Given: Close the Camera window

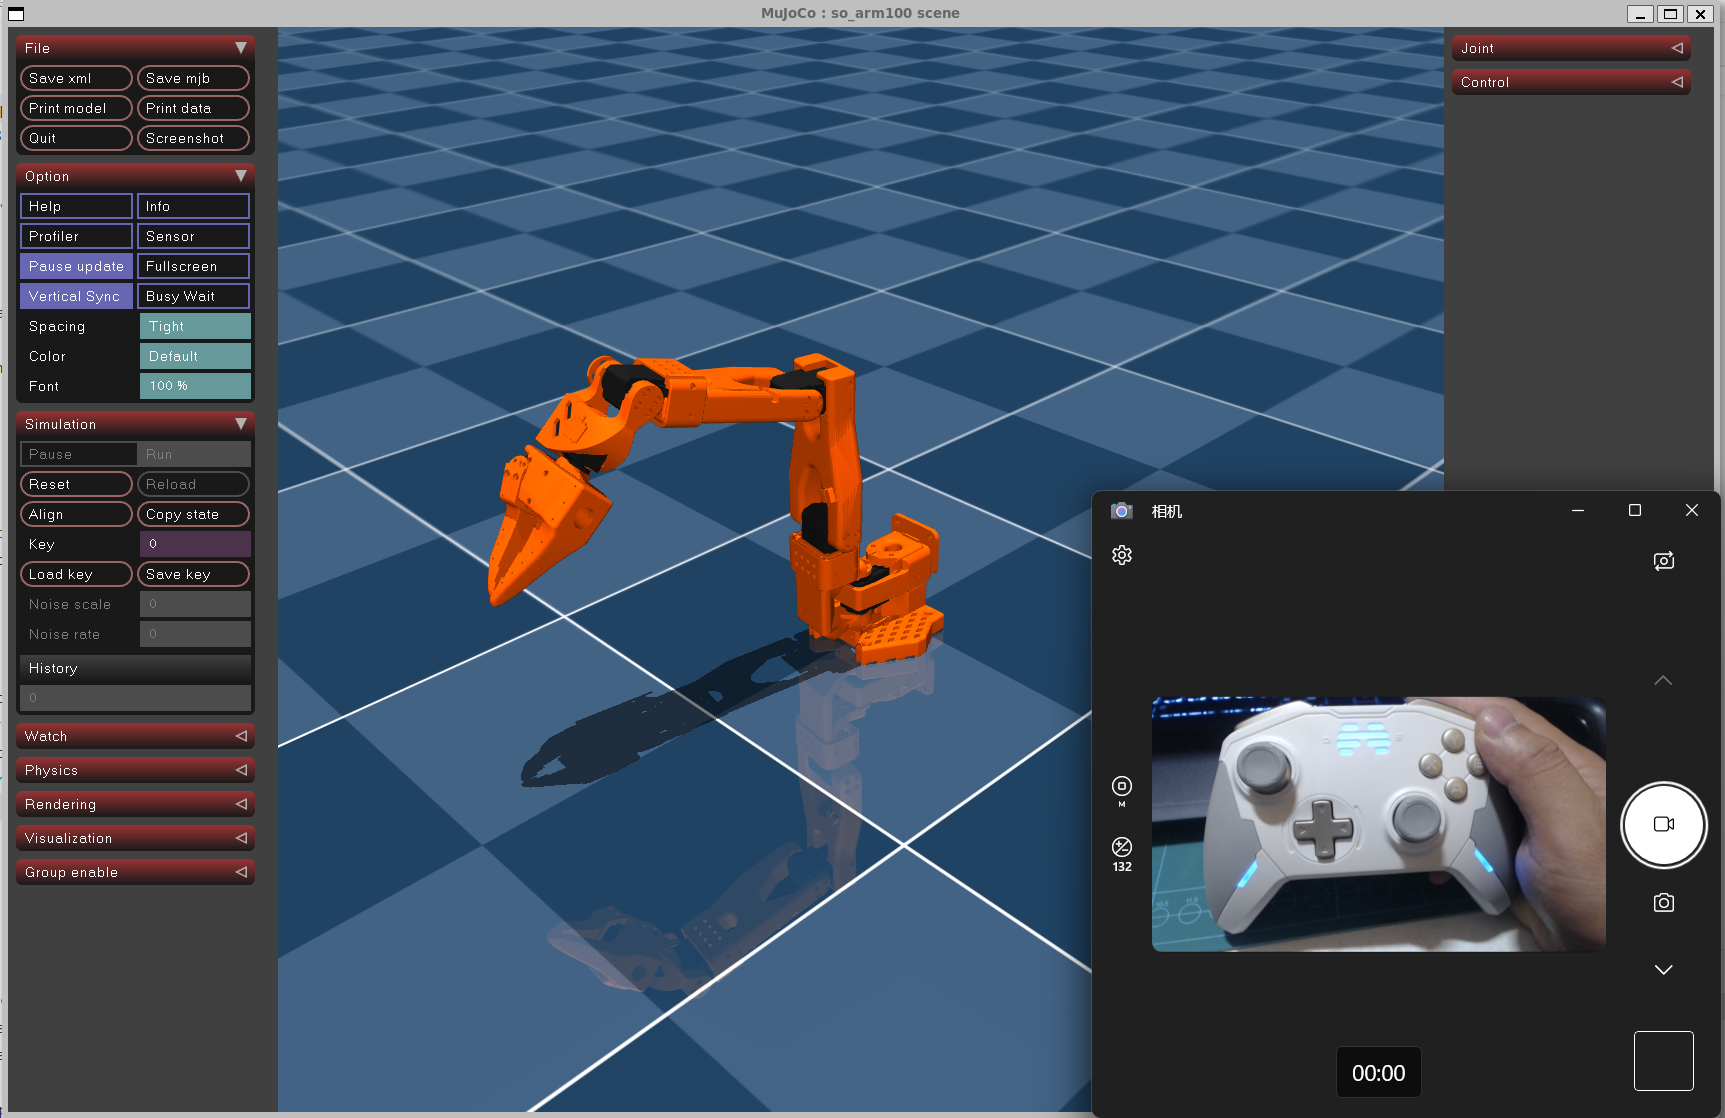Looking at the screenshot, I should coord(1692,510).
